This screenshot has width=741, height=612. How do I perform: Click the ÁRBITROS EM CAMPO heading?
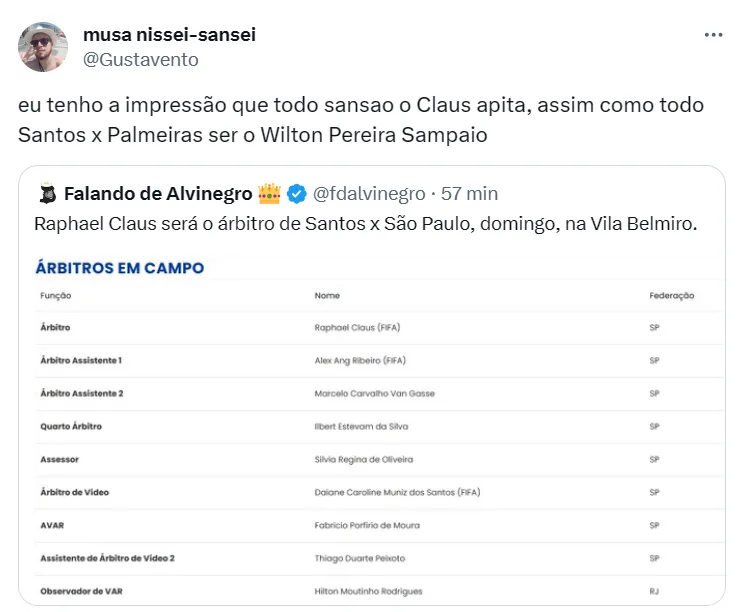click(120, 268)
